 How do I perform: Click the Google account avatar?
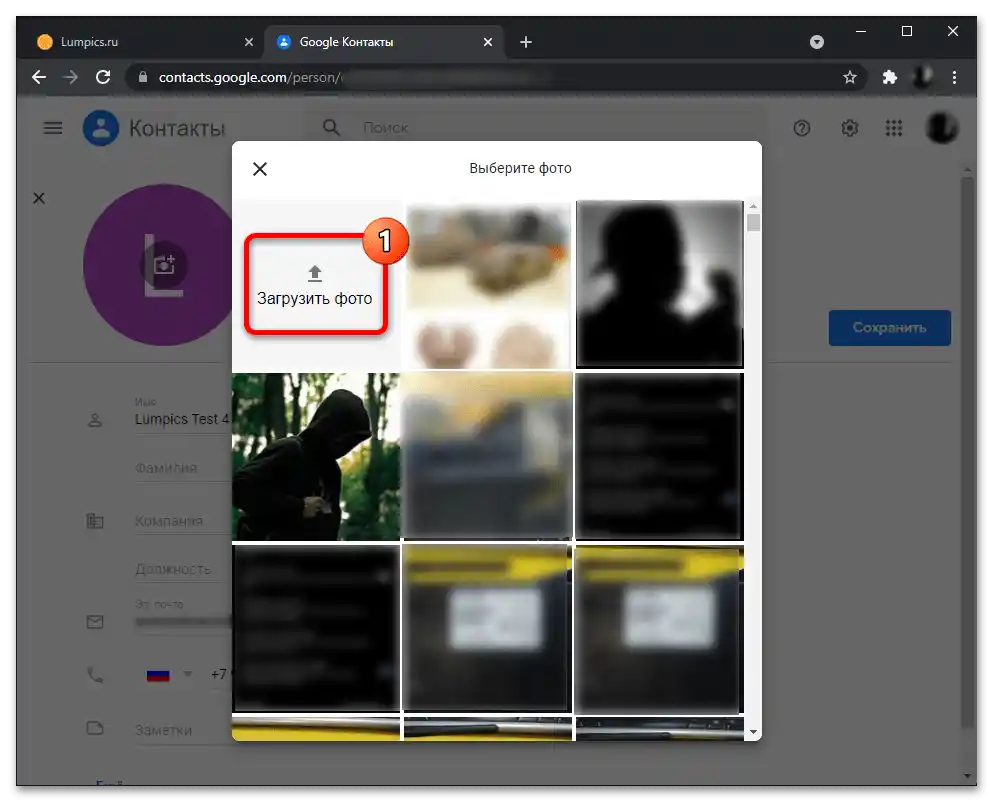942,128
